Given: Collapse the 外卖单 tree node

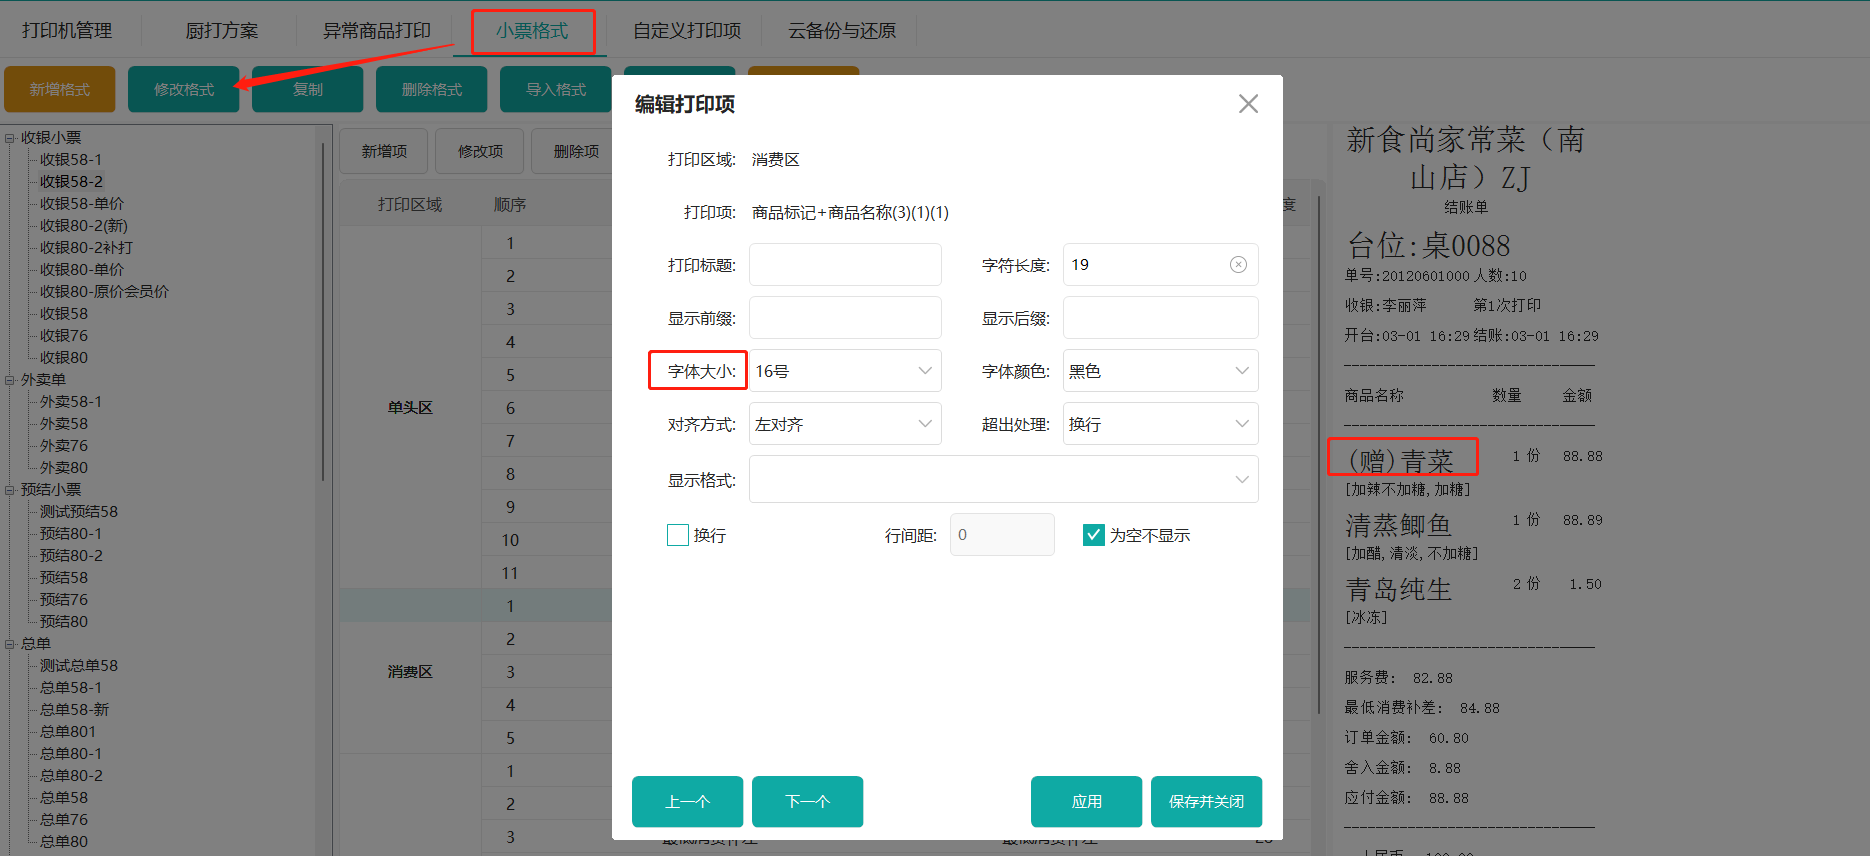Looking at the screenshot, I should tap(10, 380).
